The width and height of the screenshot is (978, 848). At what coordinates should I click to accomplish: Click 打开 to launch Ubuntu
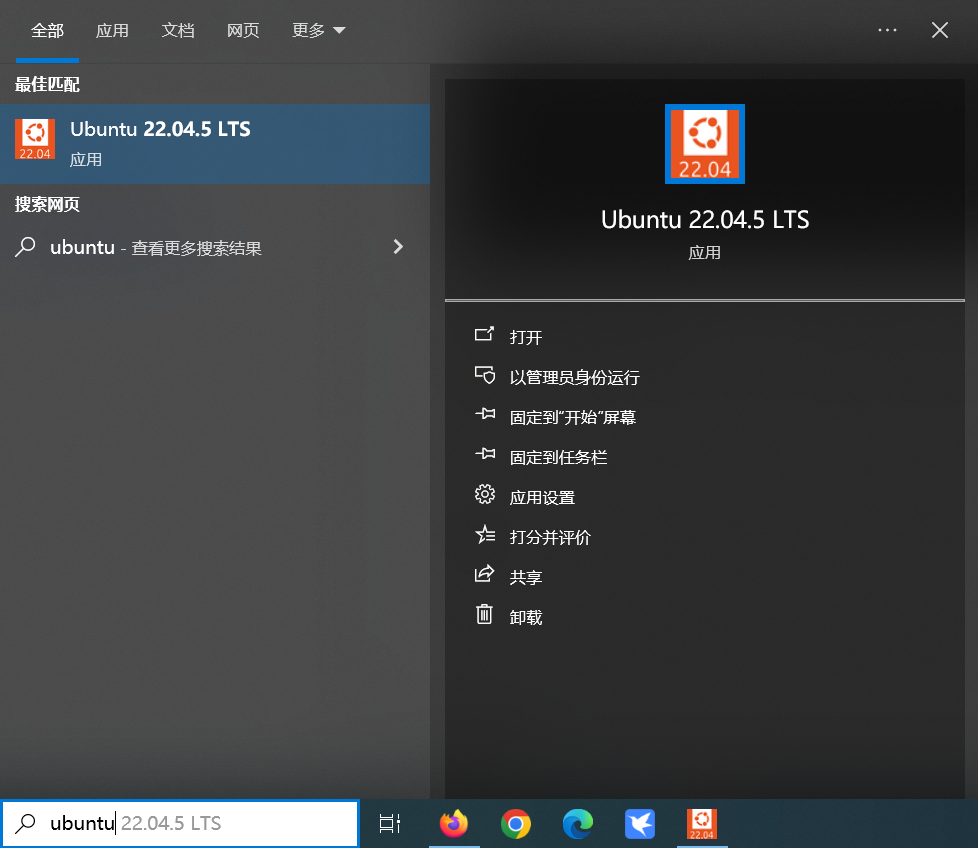point(525,337)
